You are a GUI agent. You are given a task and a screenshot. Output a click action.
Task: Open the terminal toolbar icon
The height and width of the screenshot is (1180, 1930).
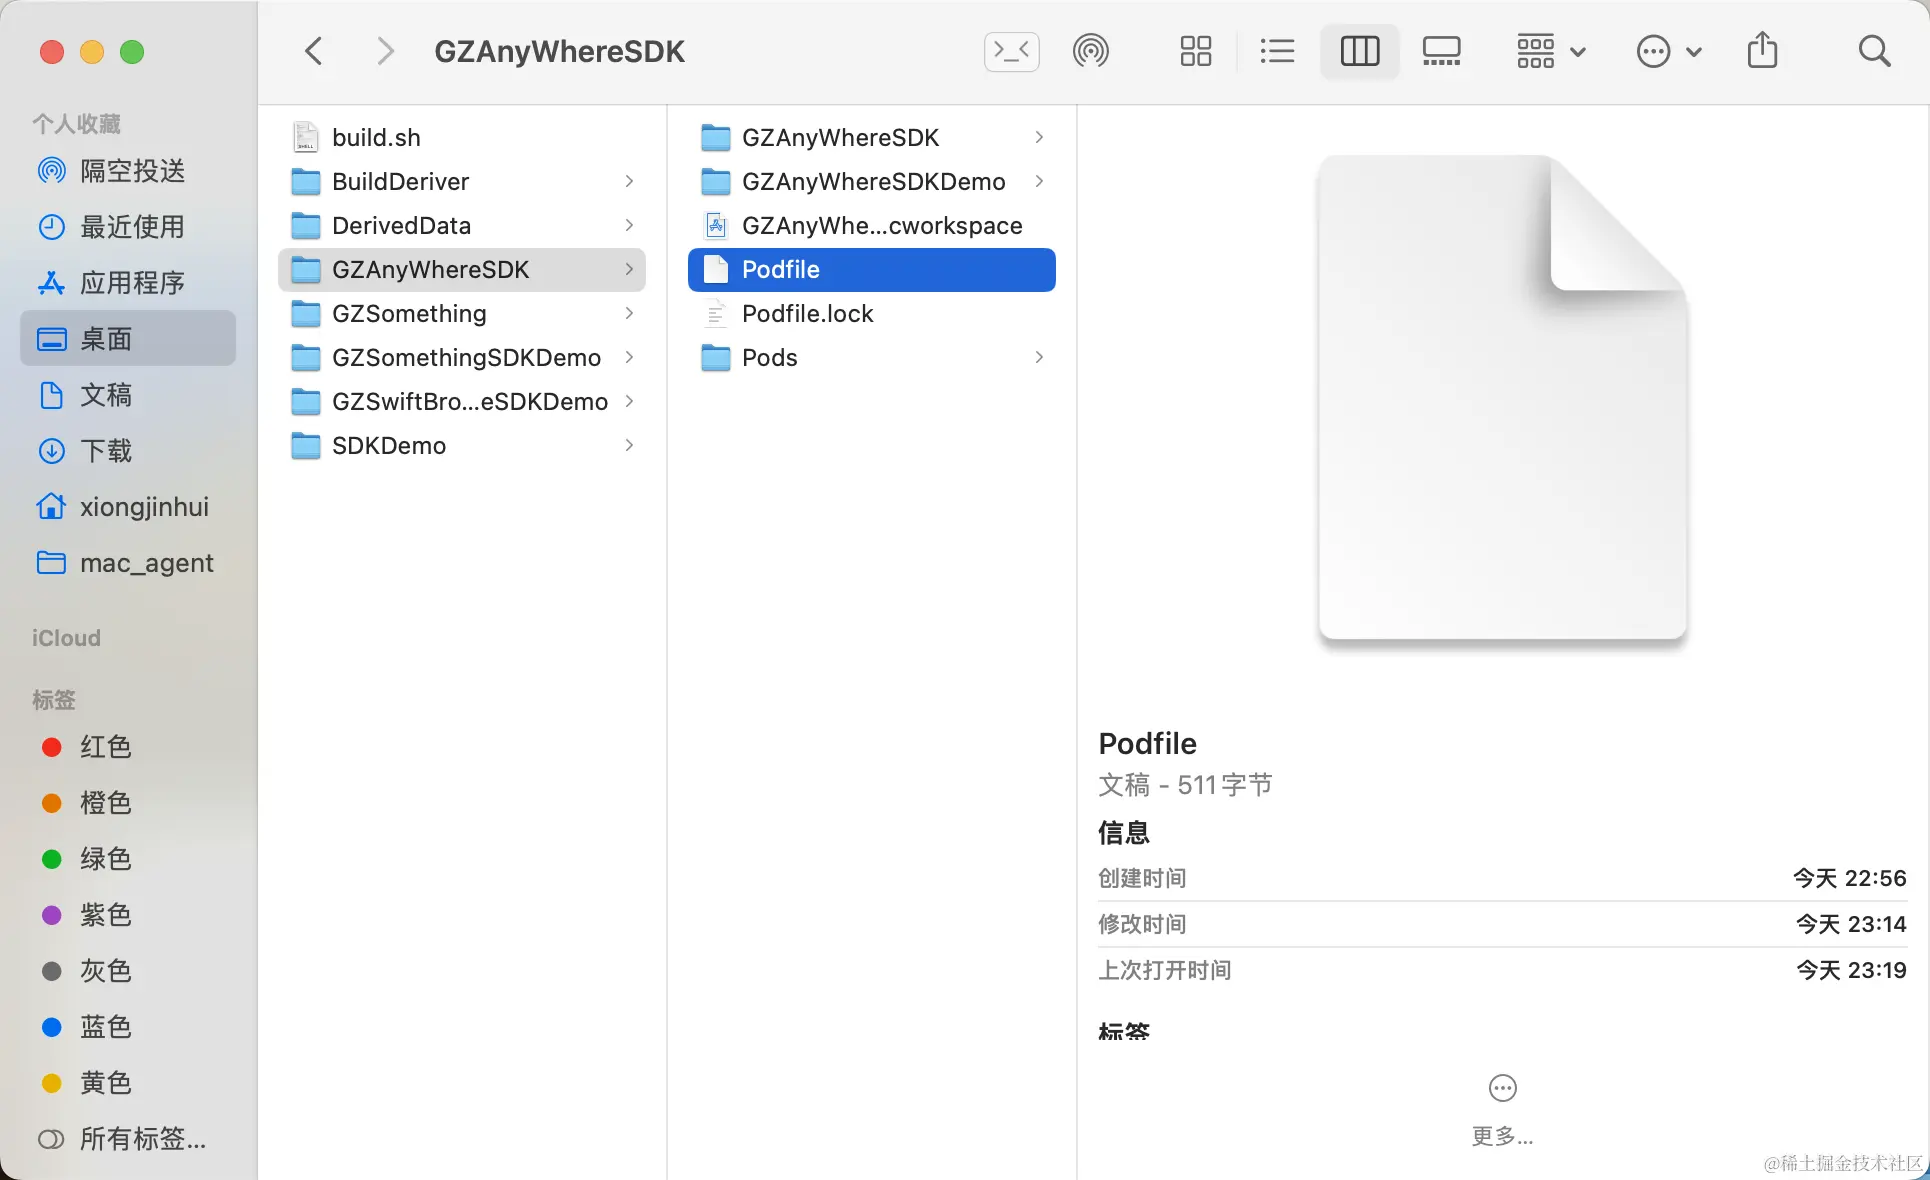1011,51
